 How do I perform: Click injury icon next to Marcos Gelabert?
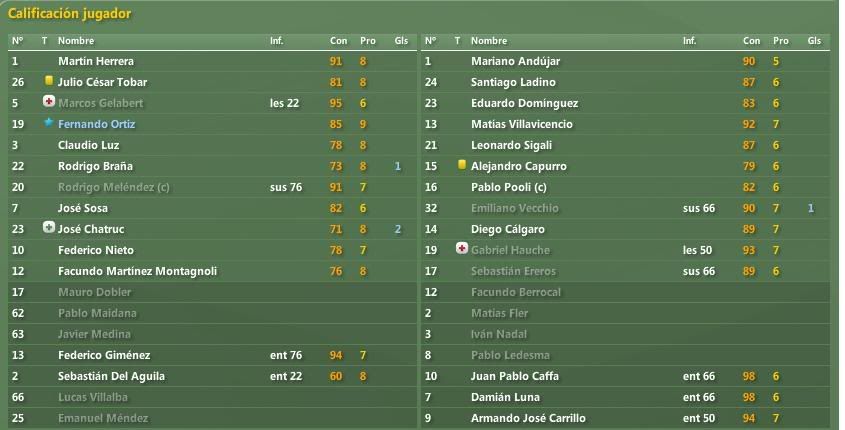coord(49,101)
